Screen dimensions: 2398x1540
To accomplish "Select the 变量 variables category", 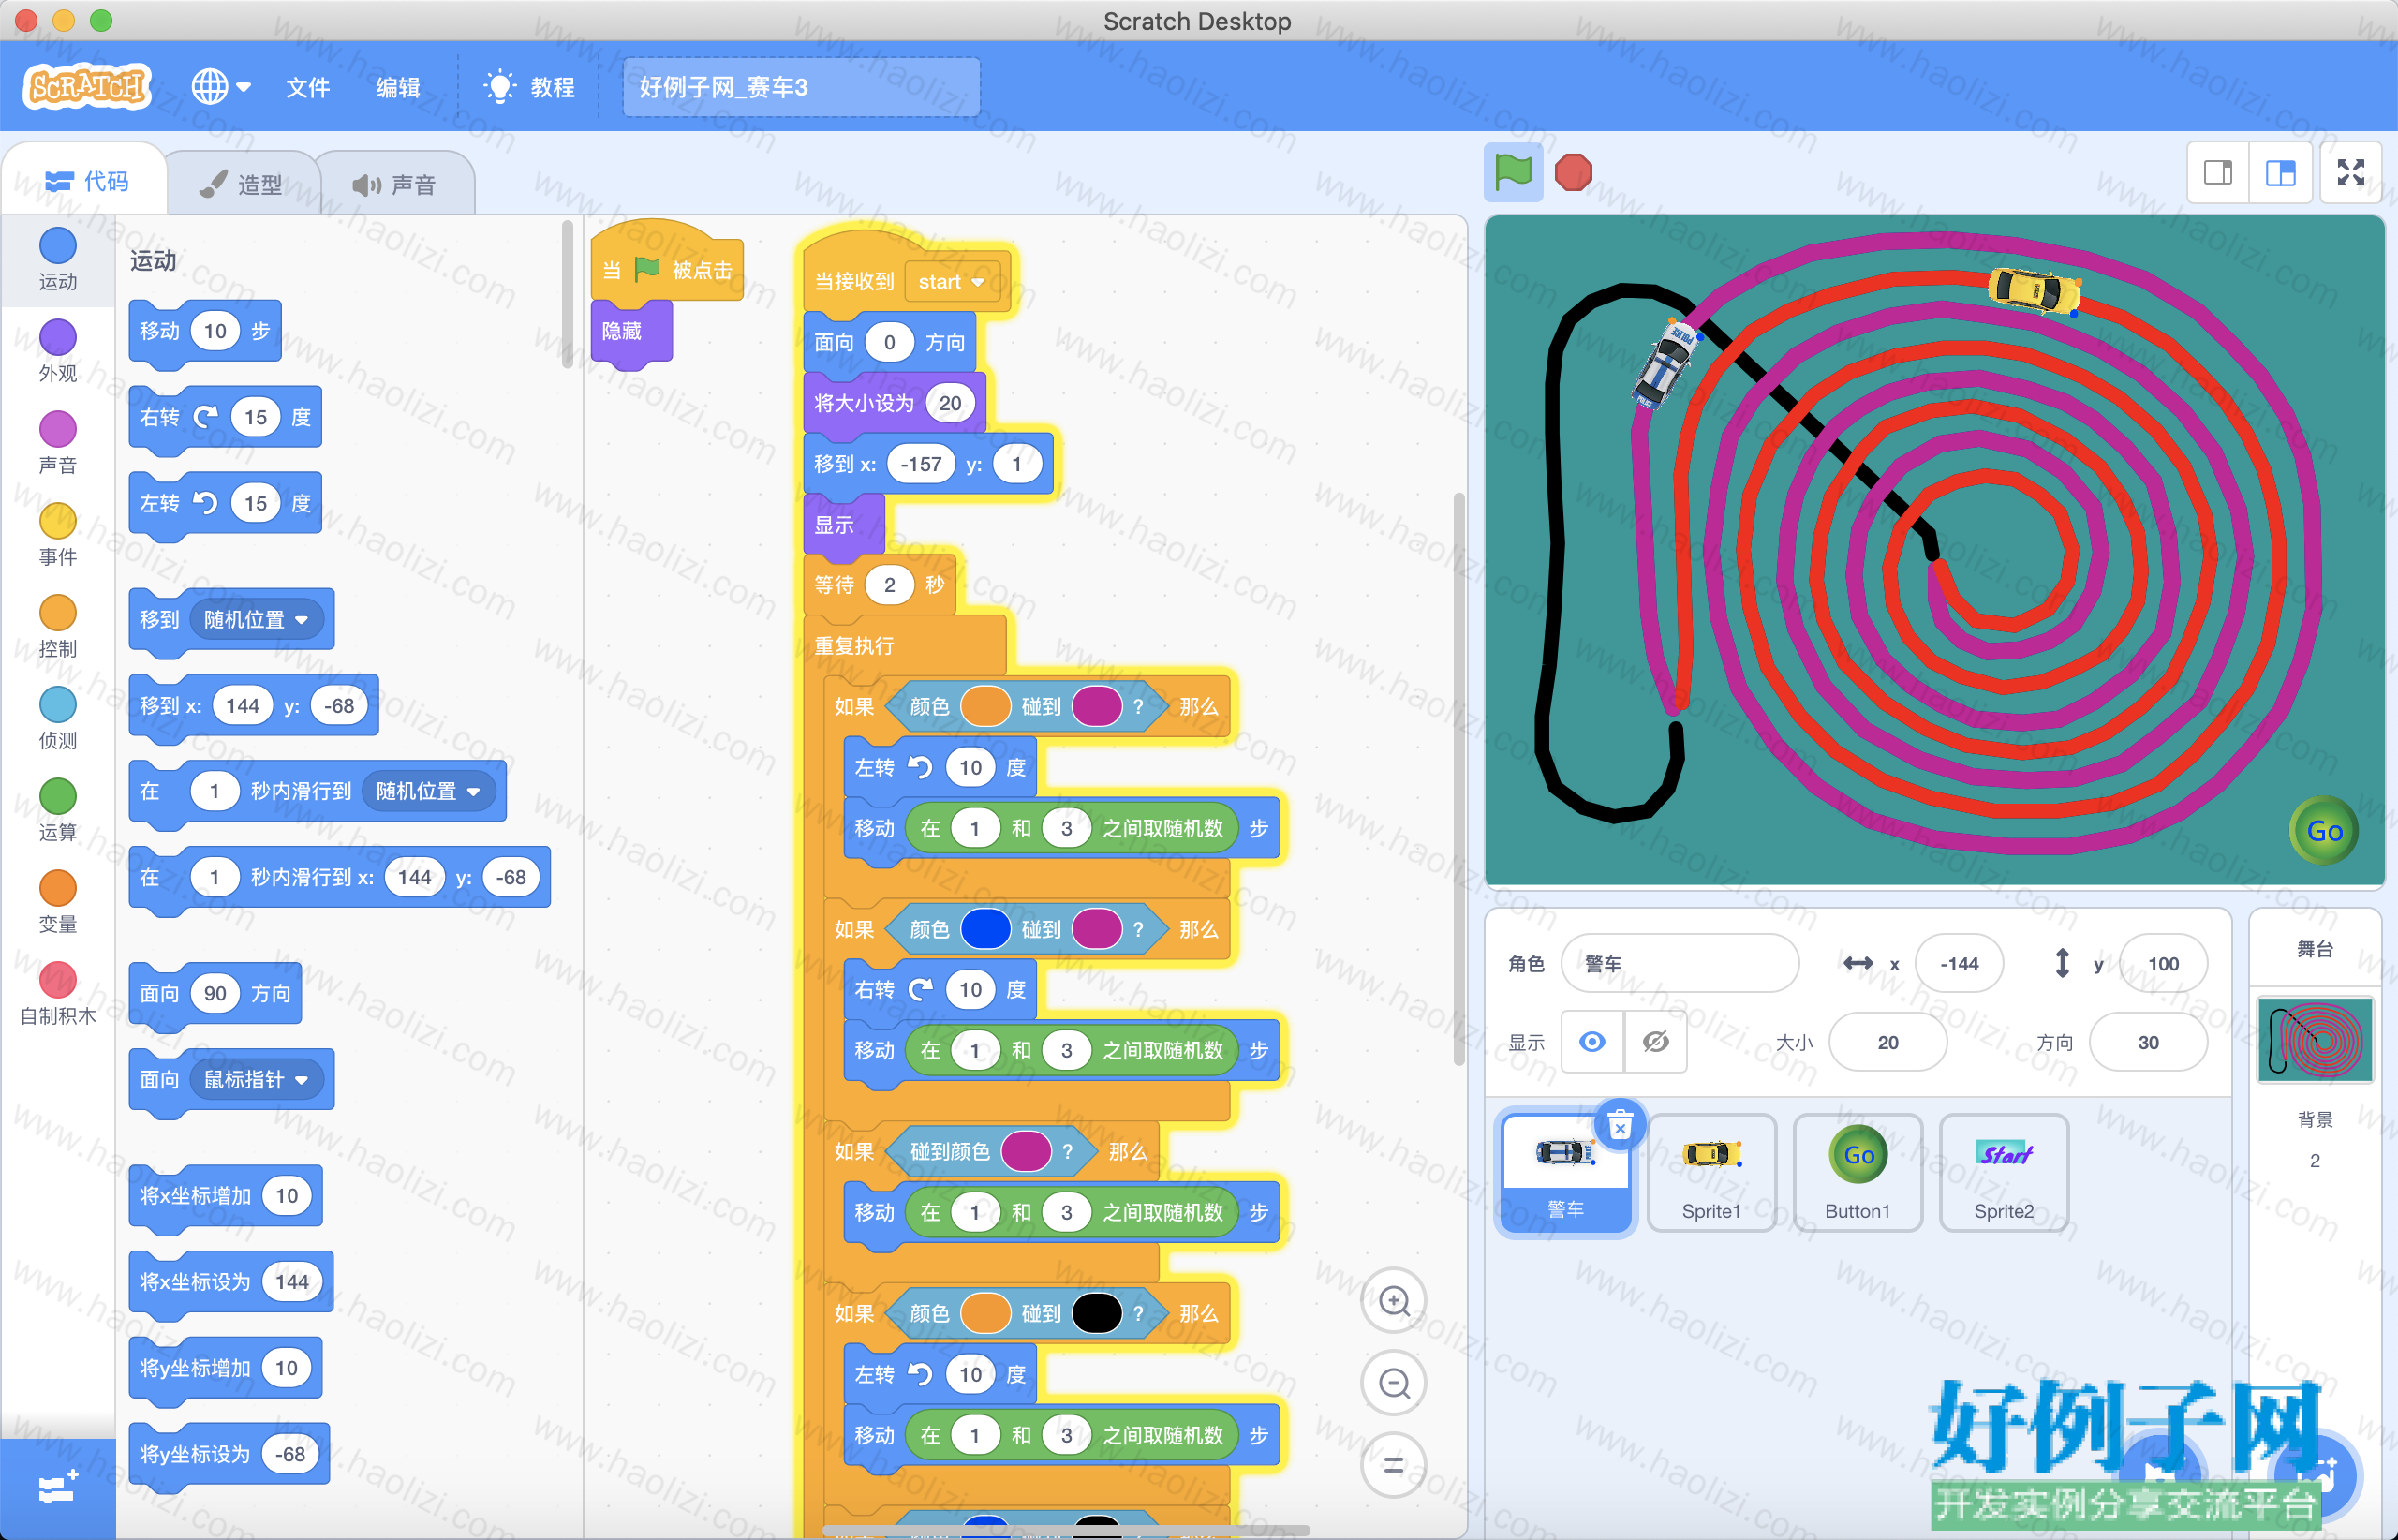I will pos(58,903).
